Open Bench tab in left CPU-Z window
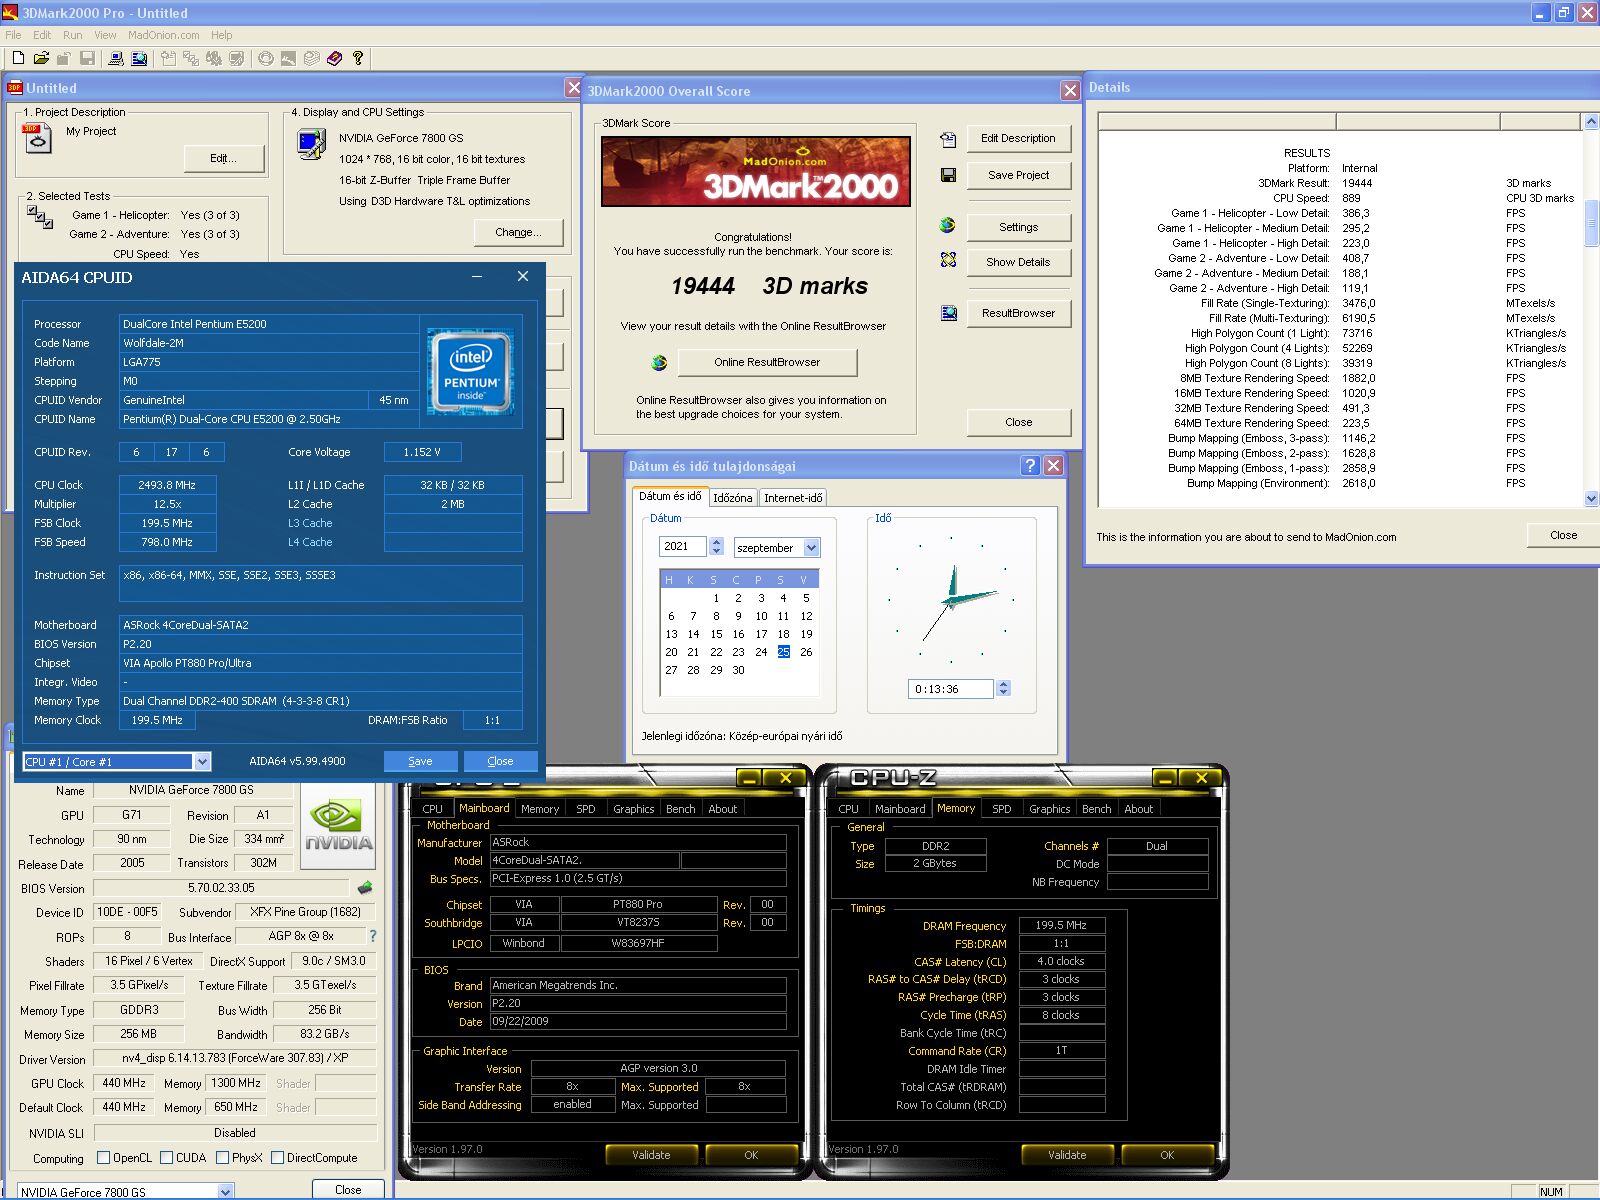The width and height of the screenshot is (1600, 1200). 681,809
